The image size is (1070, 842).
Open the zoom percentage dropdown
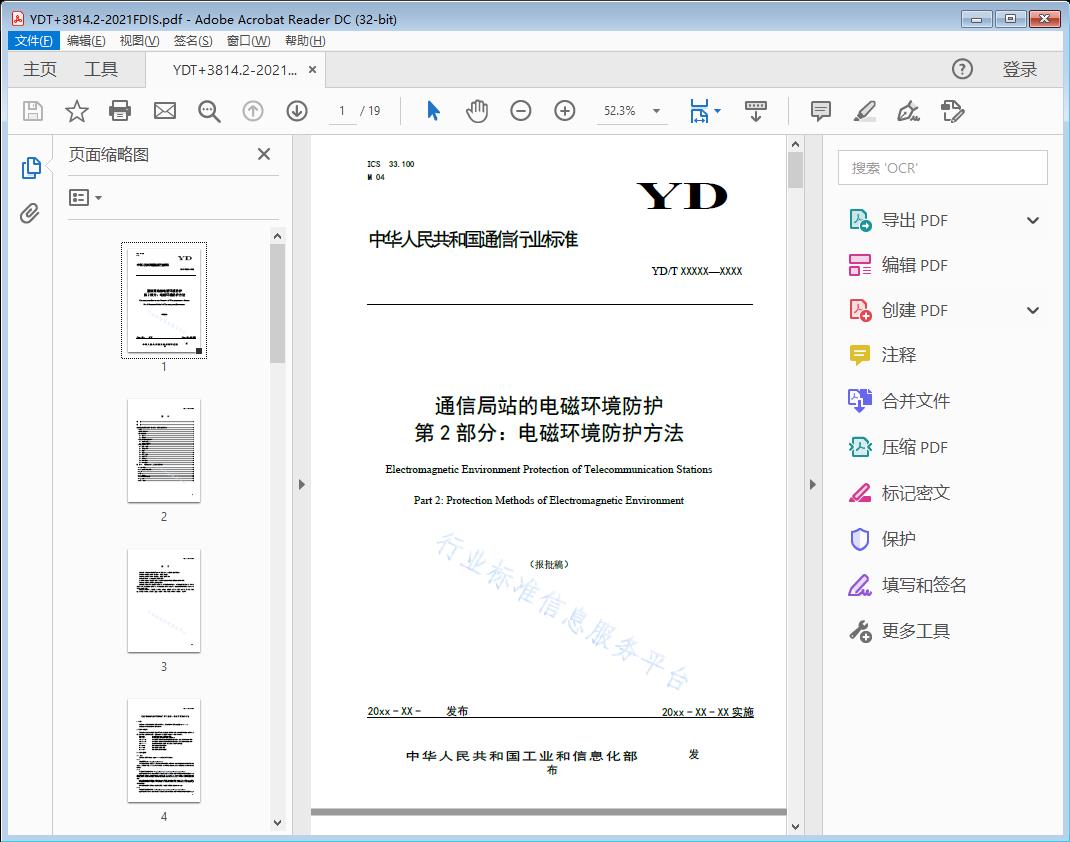coord(656,111)
